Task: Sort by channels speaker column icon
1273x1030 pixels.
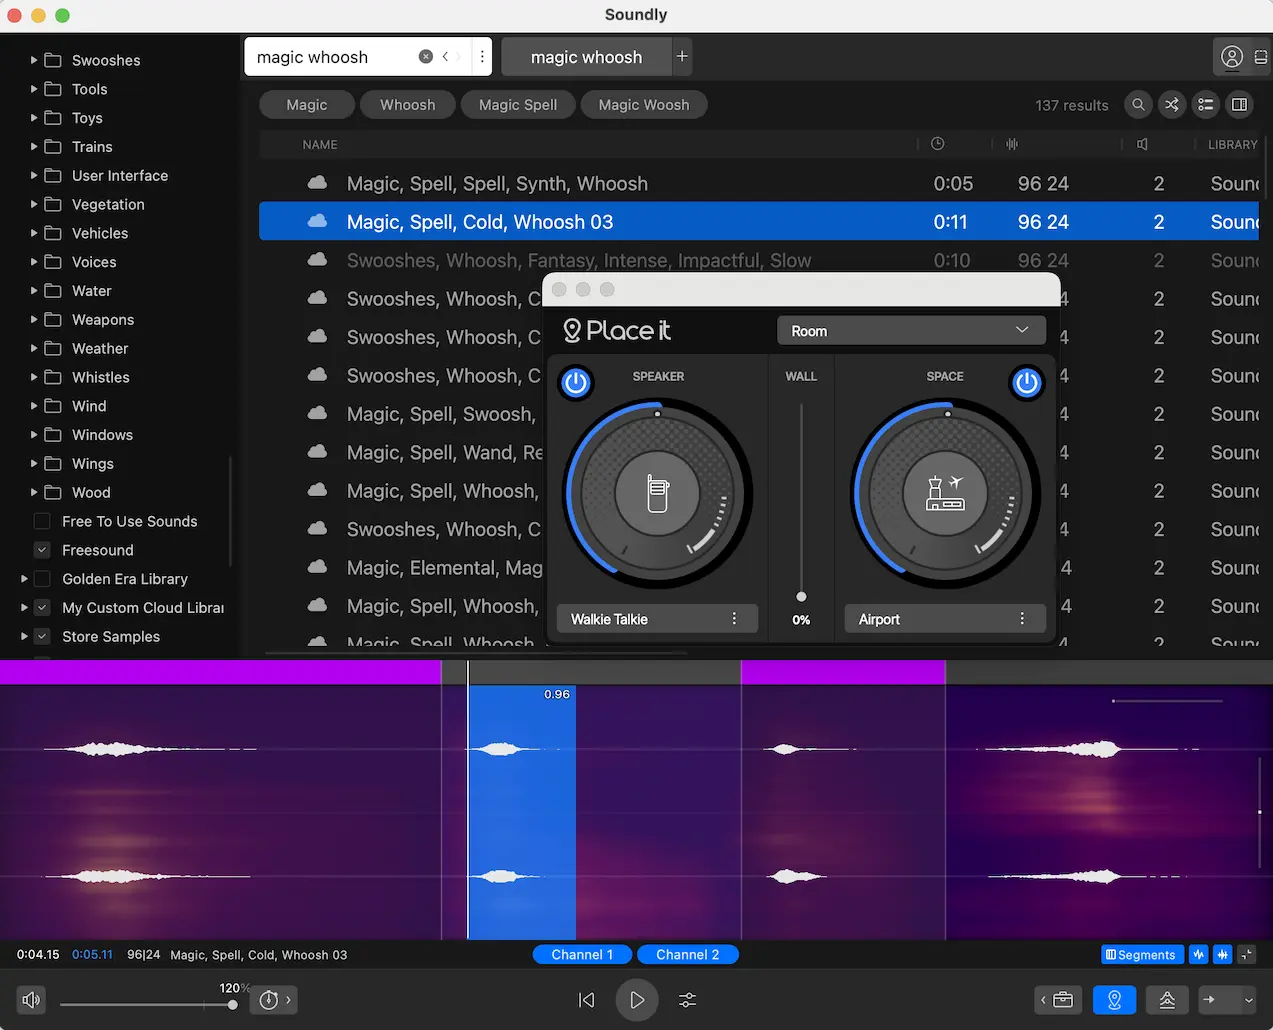Action: (x=1142, y=144)
